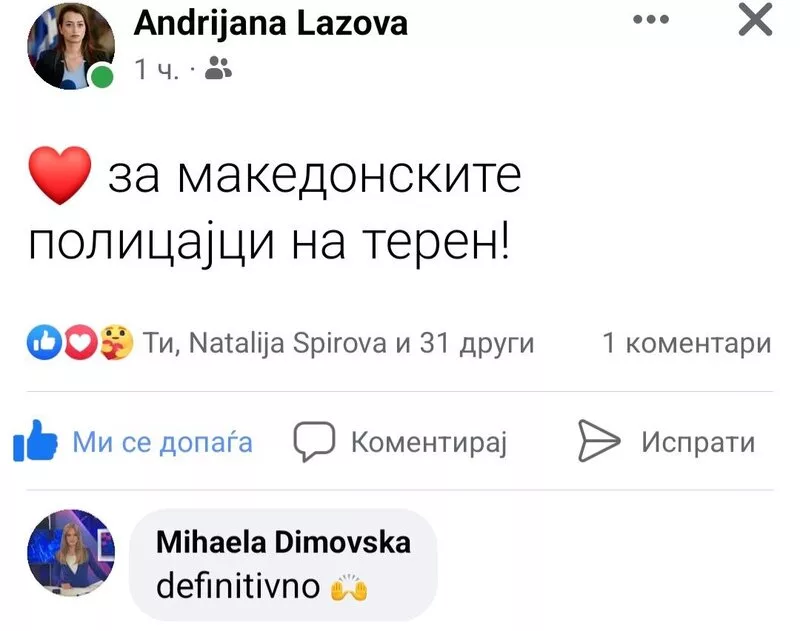View people who reacted: Natalija Spirova and others
Image resolution: width=800 pixels, height=631 pixels.
pos(339,344)
